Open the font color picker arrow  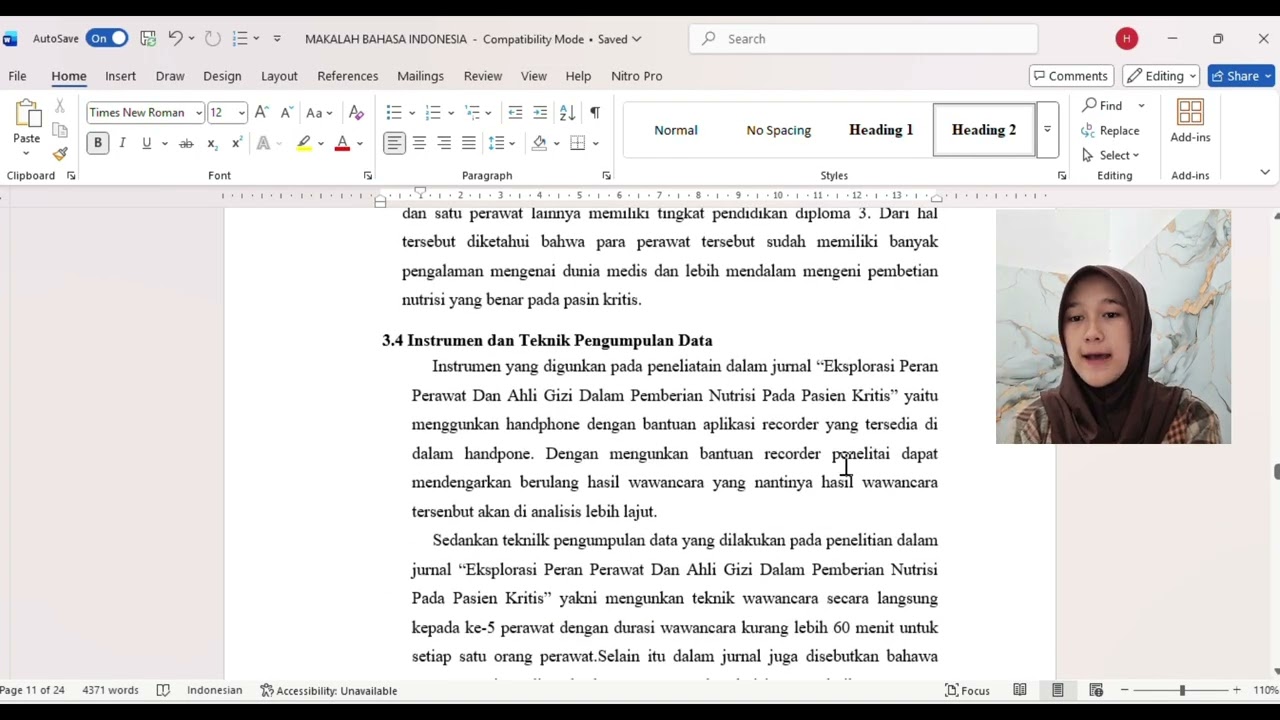tap(360, 143)
